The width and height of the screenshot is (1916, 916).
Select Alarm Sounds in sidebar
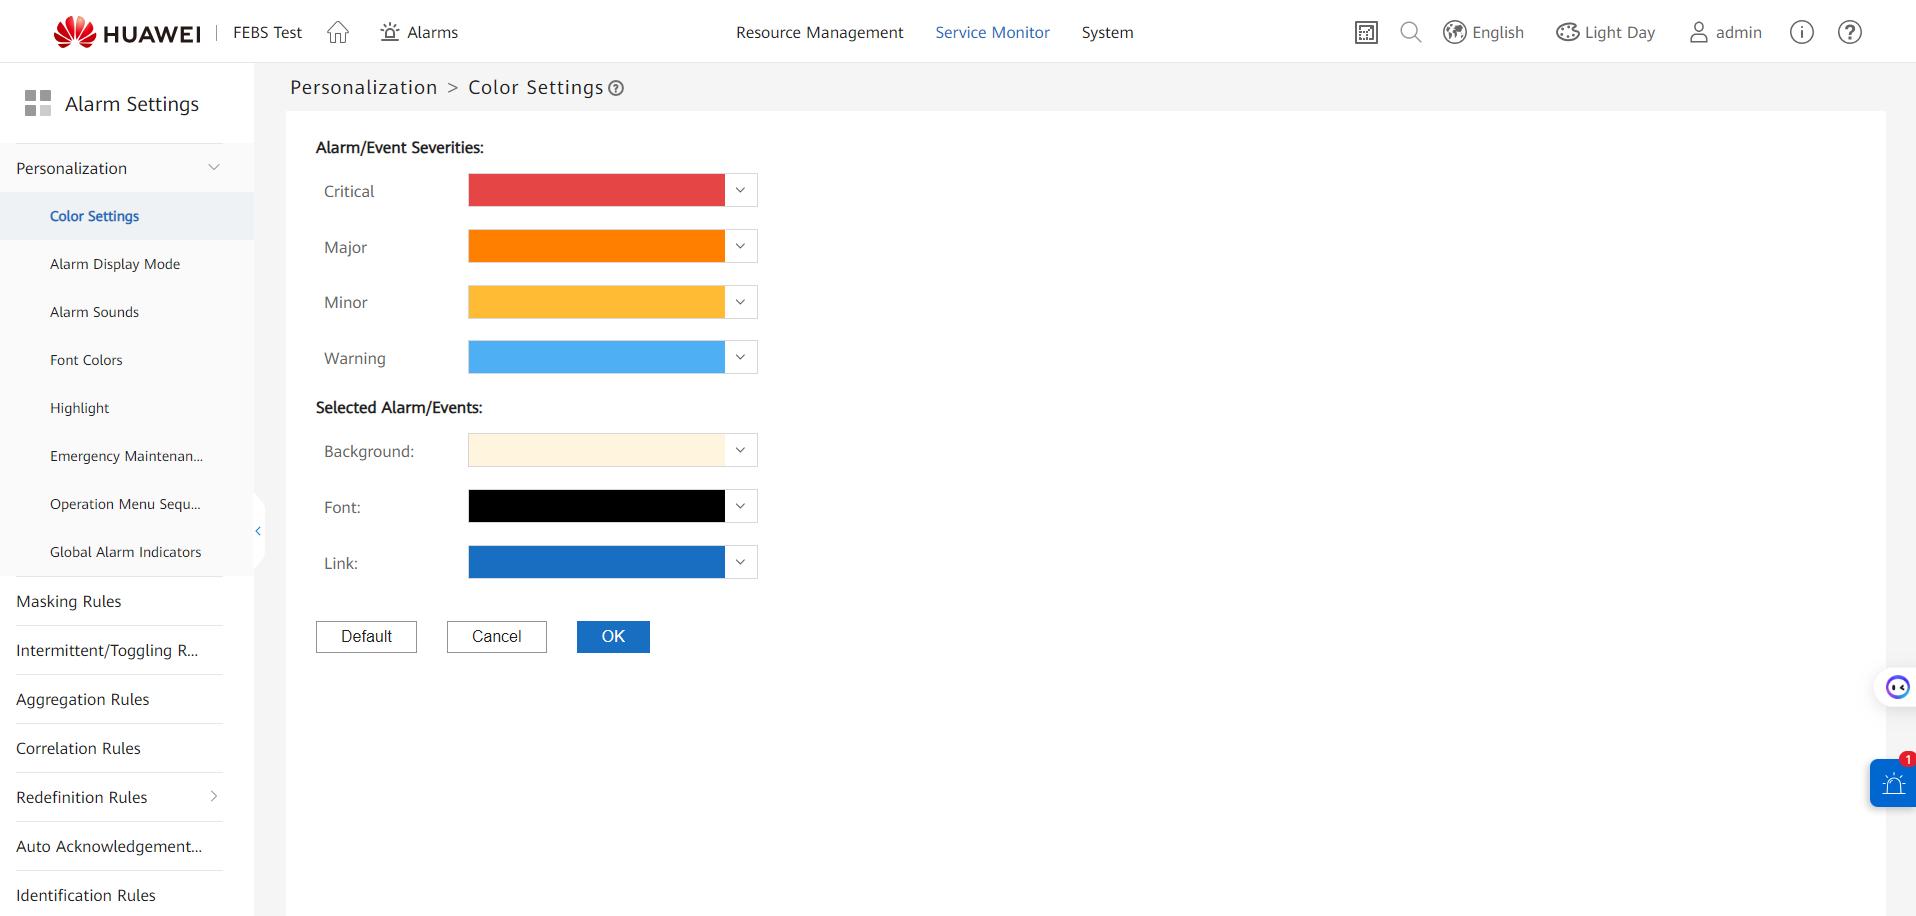[94, 312]
